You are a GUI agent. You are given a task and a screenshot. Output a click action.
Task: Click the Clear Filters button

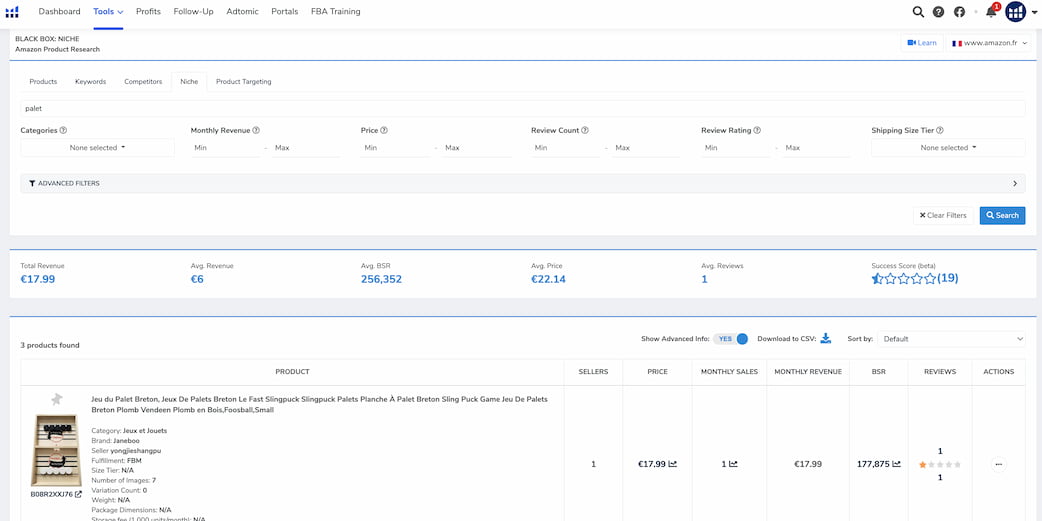click(944, 215)
